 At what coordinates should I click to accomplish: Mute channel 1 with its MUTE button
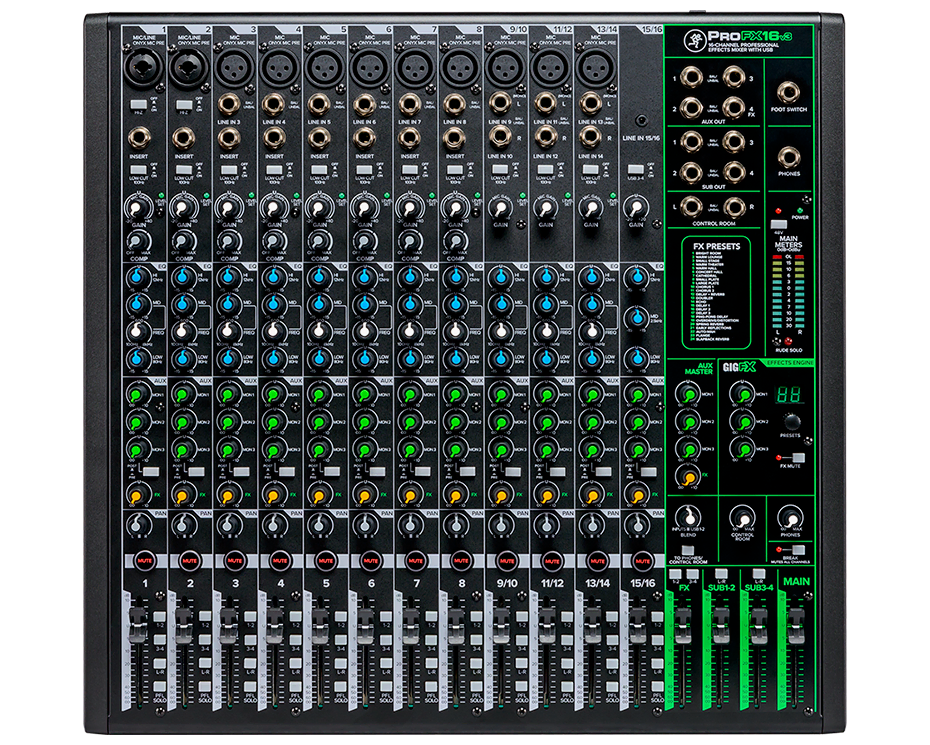click(x=144, y=561)
